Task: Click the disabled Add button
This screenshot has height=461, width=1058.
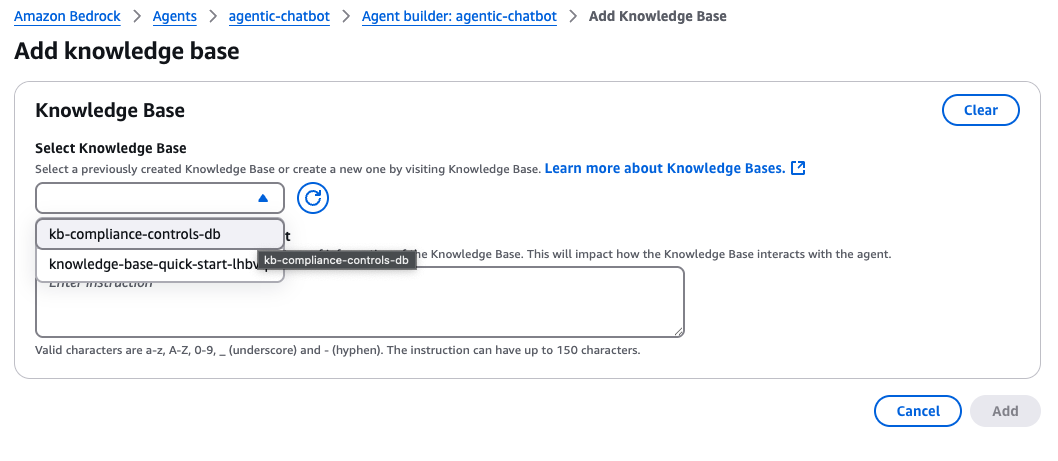Action: point(1005,411)
